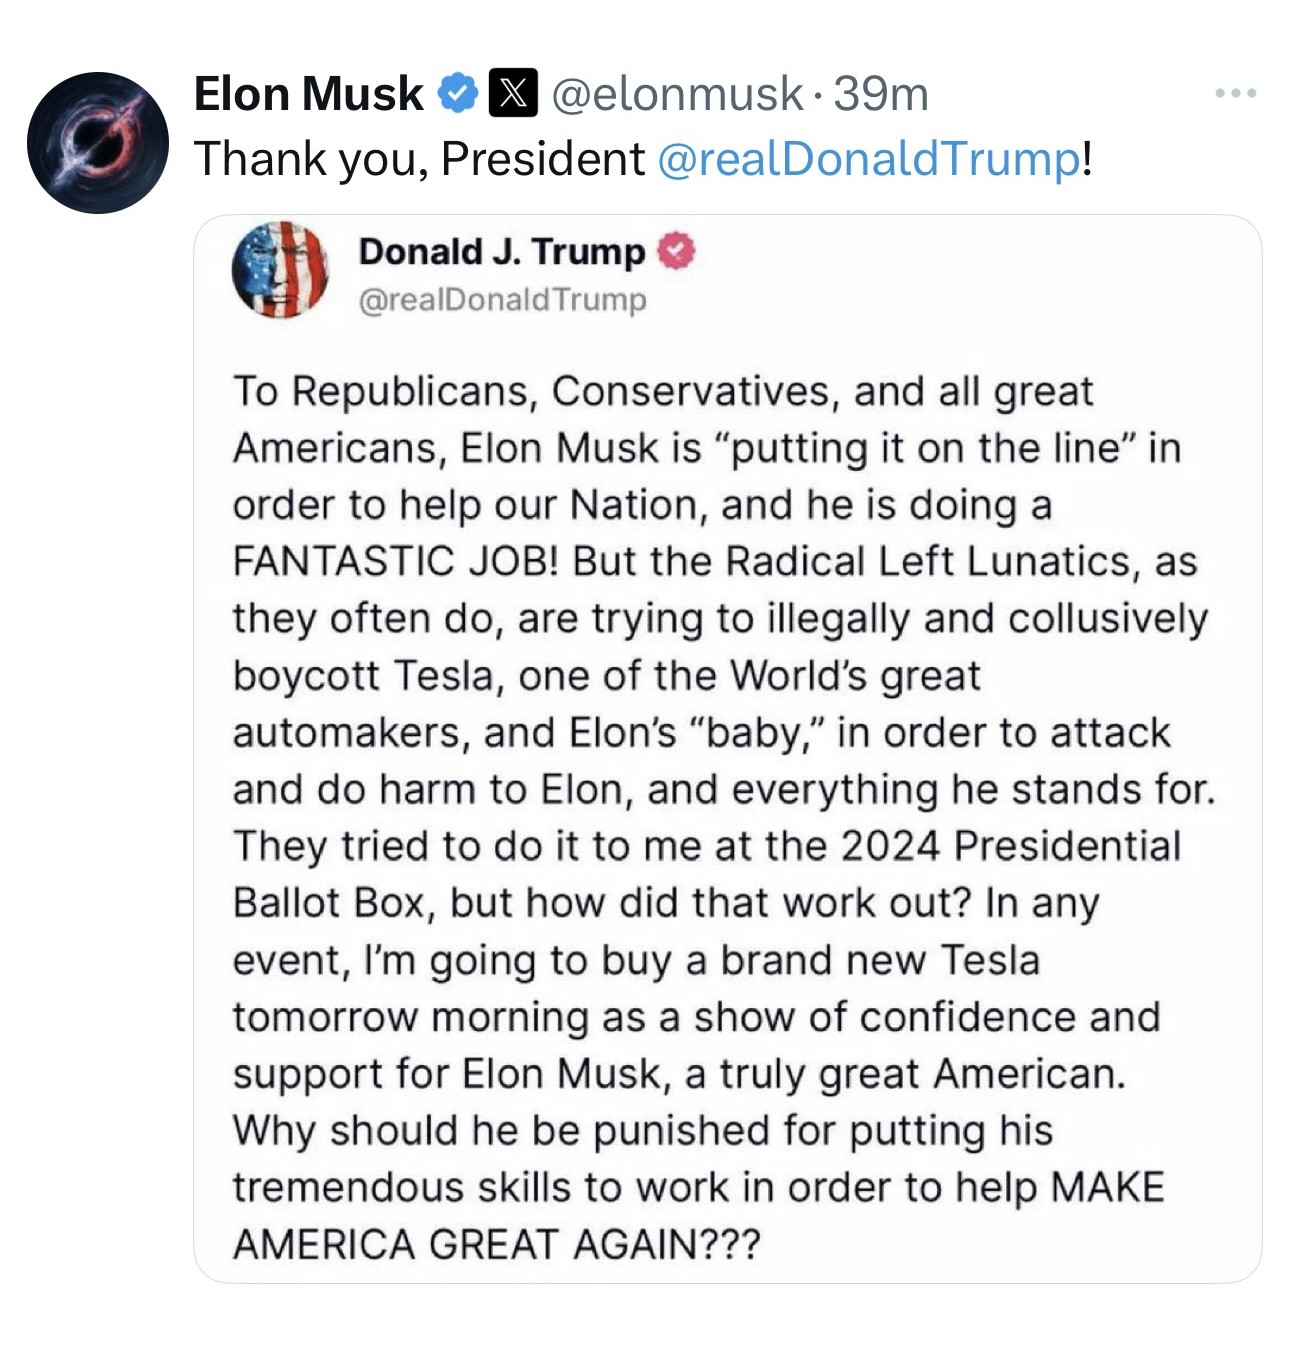
Task: Click "FANTASTIC JOB!" in the quoted post
Action: tap(396, 561)
